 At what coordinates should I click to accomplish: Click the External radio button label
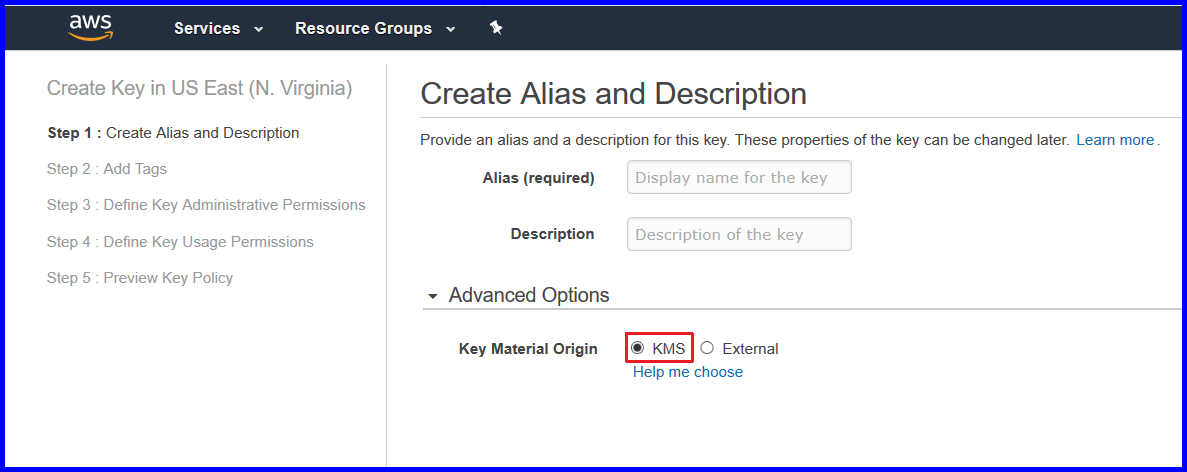[x=750, y=349]
